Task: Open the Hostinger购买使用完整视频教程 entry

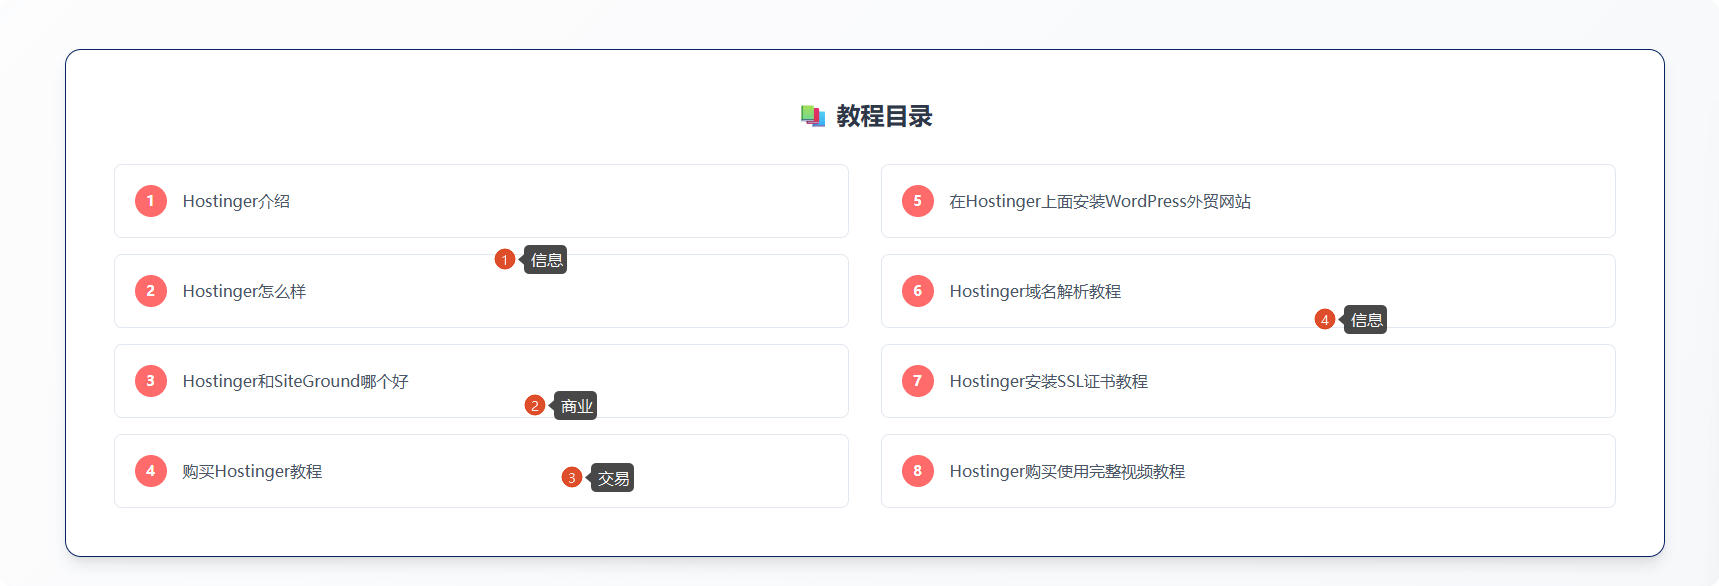Action: 1067,470
